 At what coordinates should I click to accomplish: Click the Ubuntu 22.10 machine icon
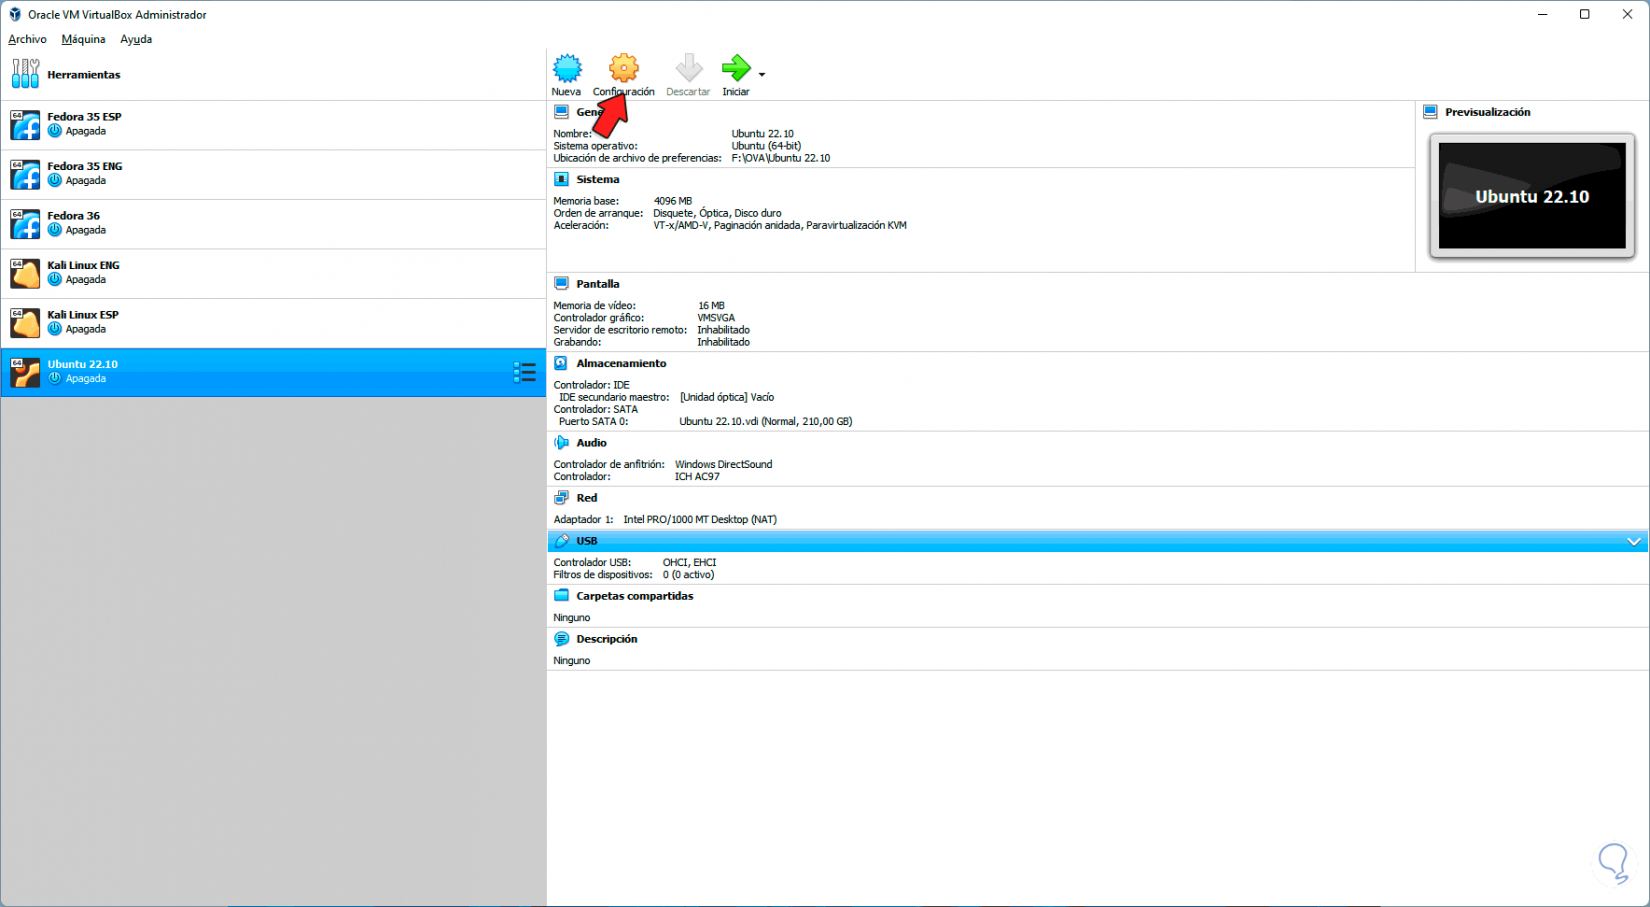25,372
